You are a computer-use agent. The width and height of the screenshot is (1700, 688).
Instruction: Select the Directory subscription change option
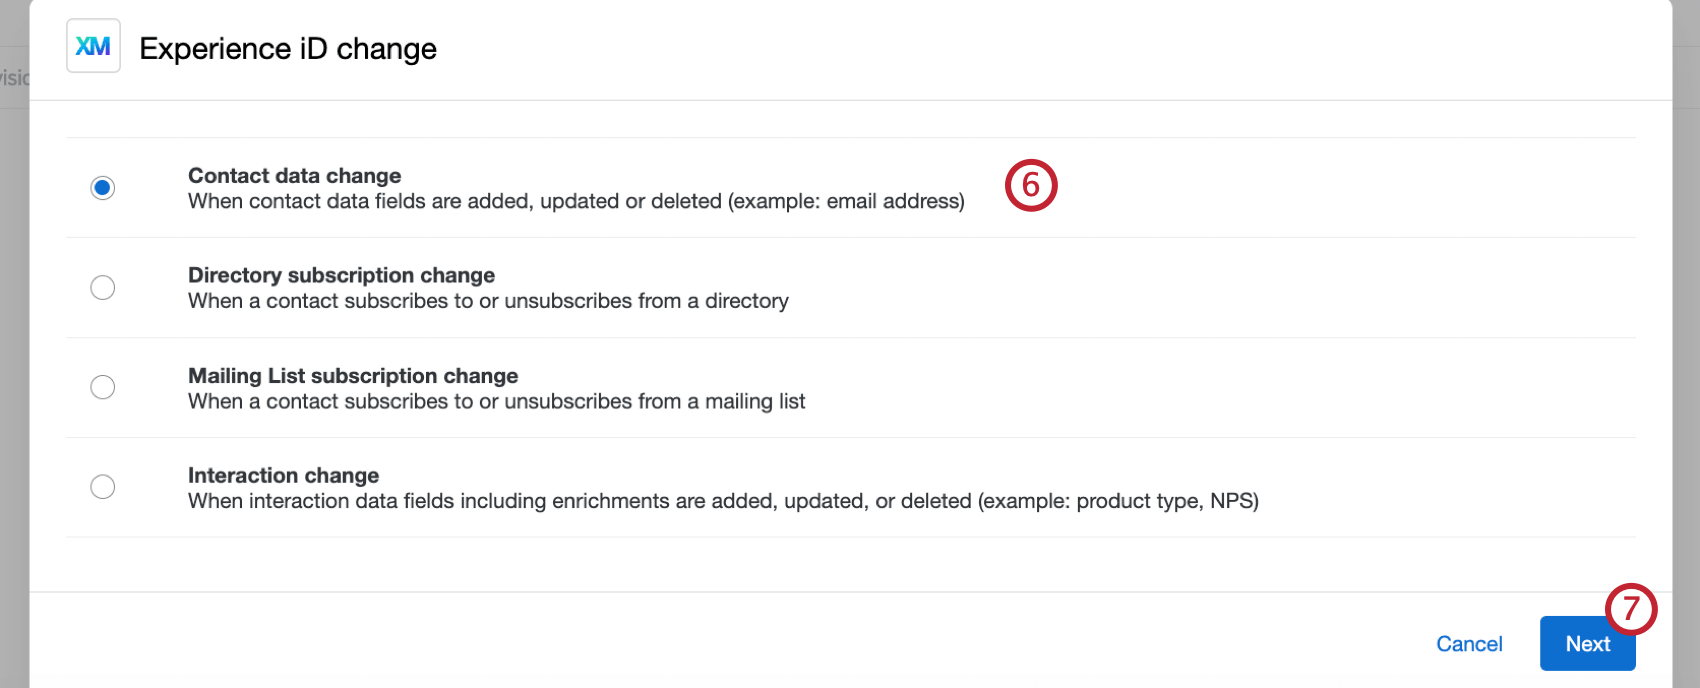[102, 287]
